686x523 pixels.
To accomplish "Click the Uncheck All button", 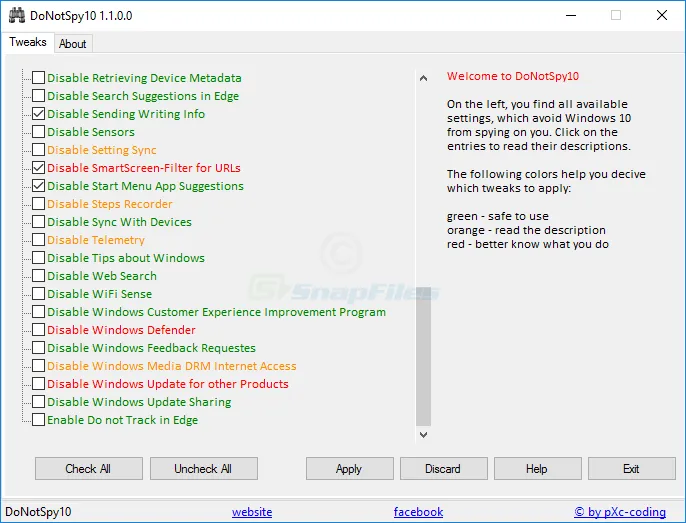I will [x=204, y=469].
